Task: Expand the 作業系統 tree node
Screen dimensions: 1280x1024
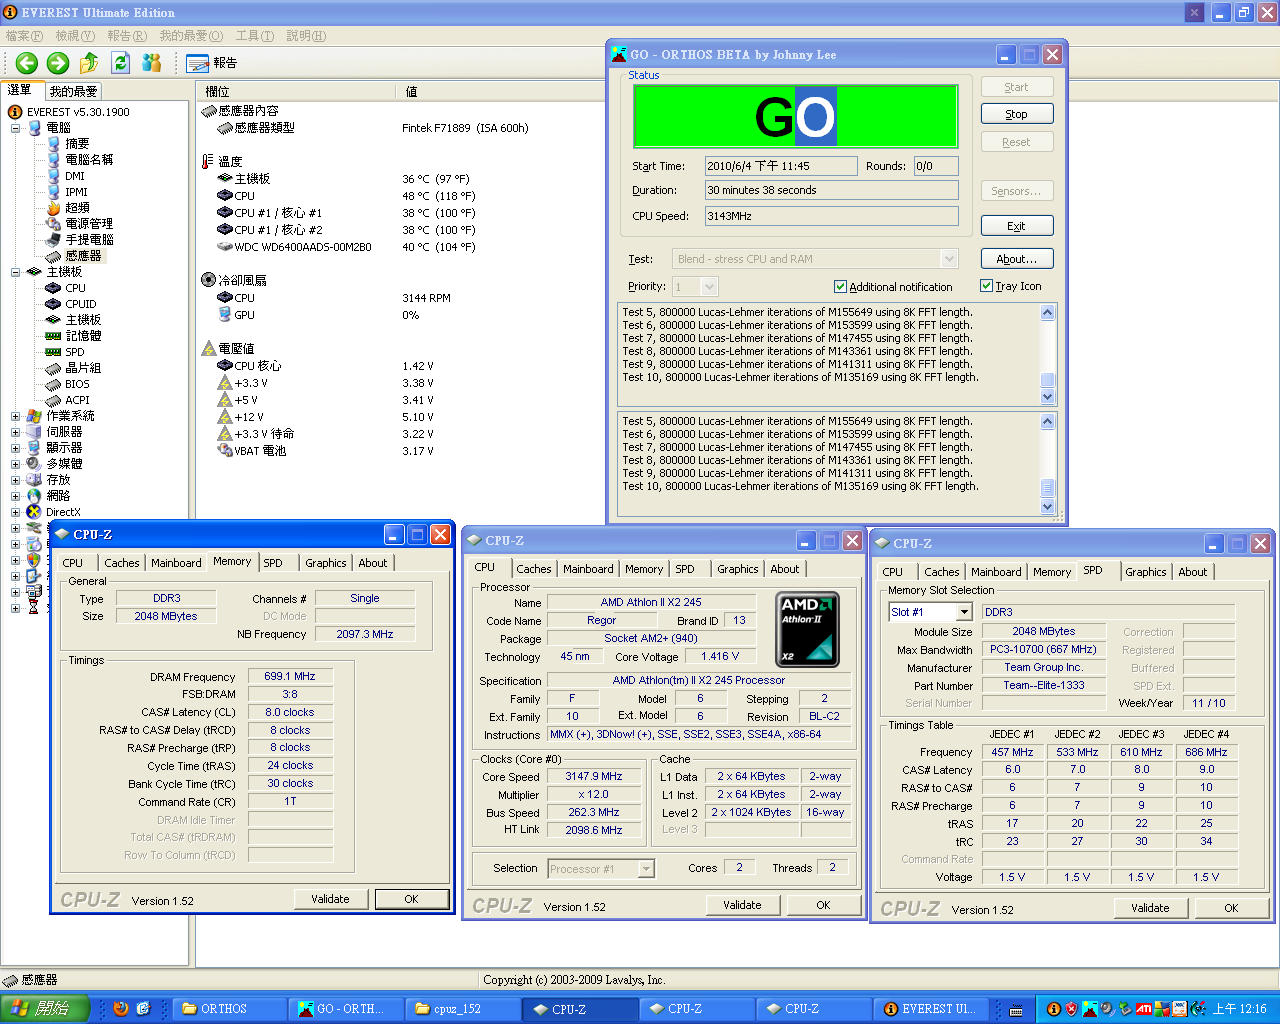Action: pyautogui.click(x=16, y=416)
